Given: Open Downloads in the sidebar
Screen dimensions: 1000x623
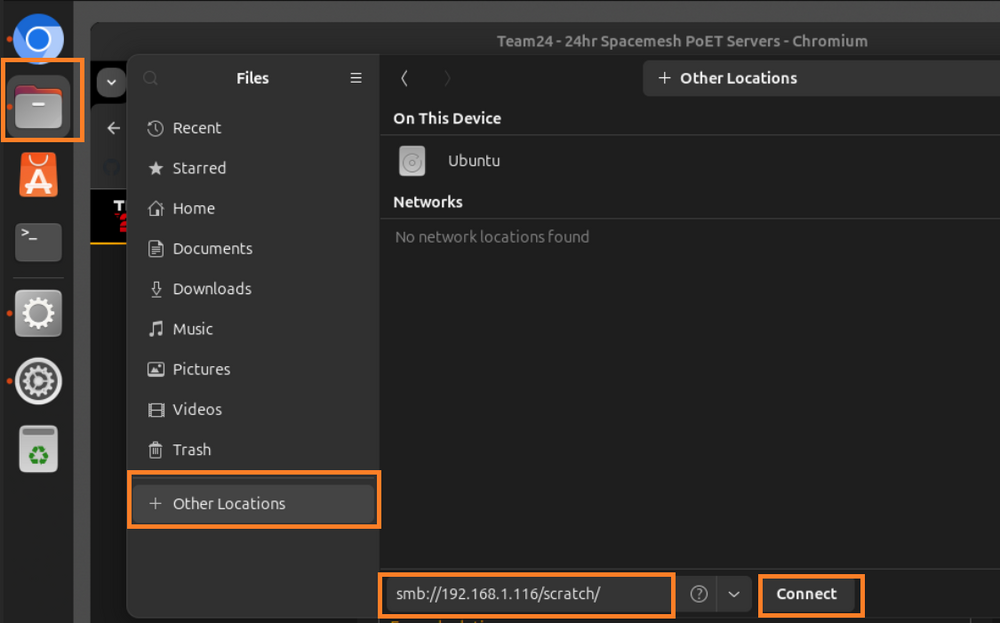Looking at the screenshot, I should click(254, 289).
